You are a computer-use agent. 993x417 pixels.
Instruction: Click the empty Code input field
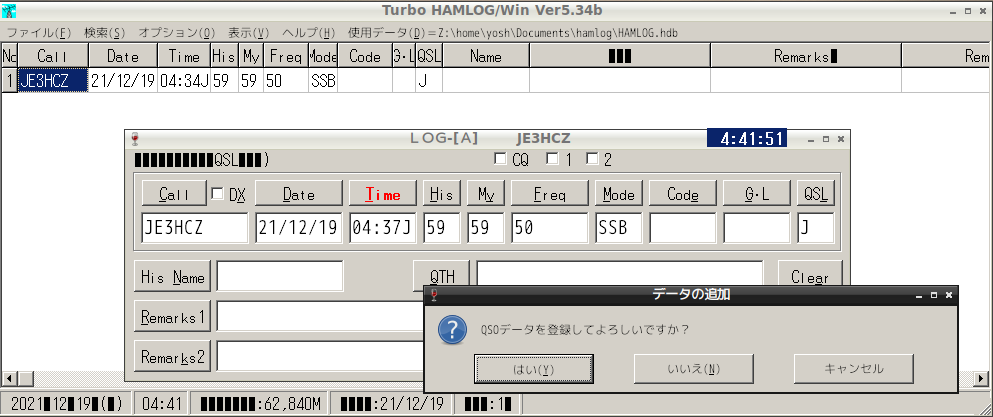(683, 228)
